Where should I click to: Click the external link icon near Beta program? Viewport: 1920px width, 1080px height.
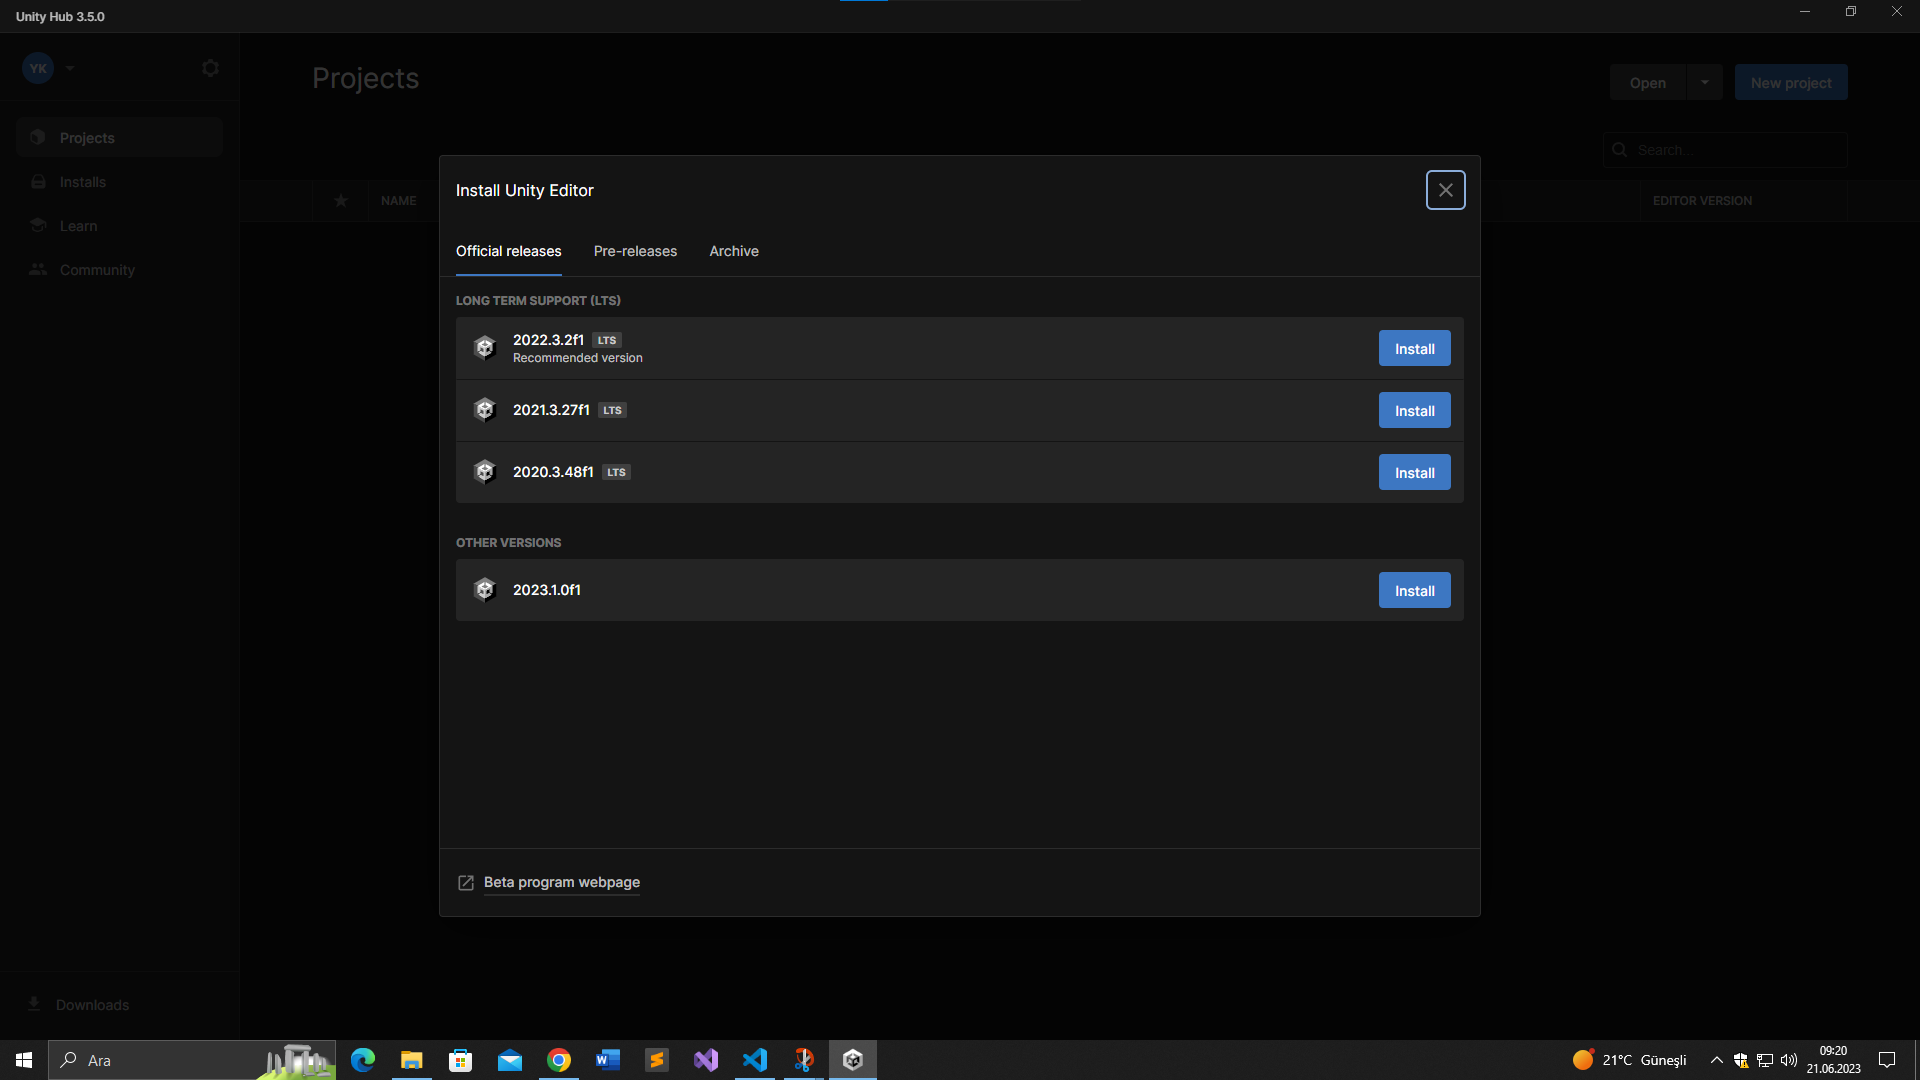[x=466, y=882]
